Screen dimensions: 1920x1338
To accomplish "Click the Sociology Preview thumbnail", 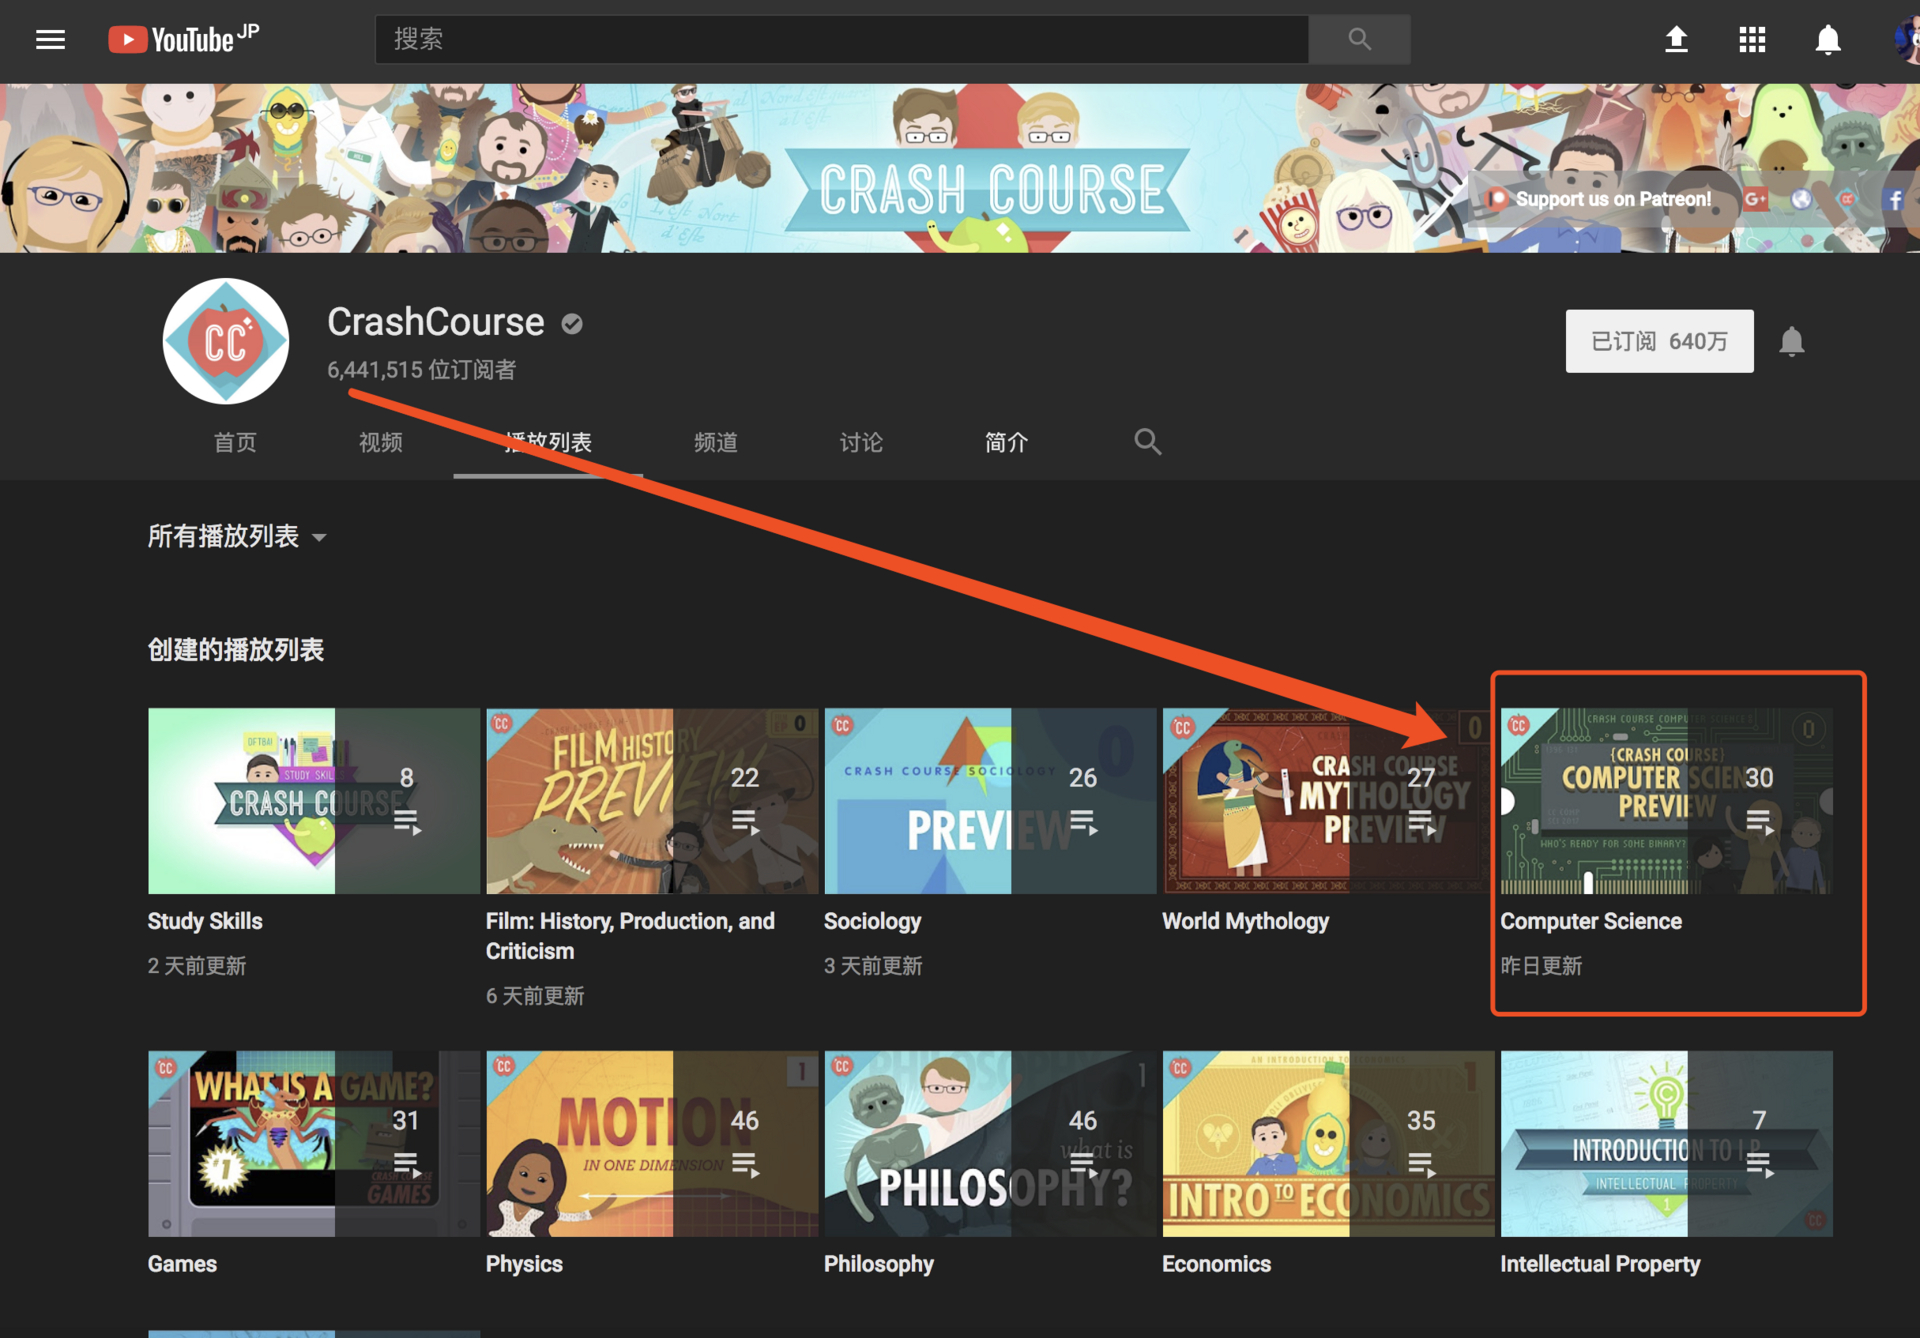I will click(x=990, y=801).
